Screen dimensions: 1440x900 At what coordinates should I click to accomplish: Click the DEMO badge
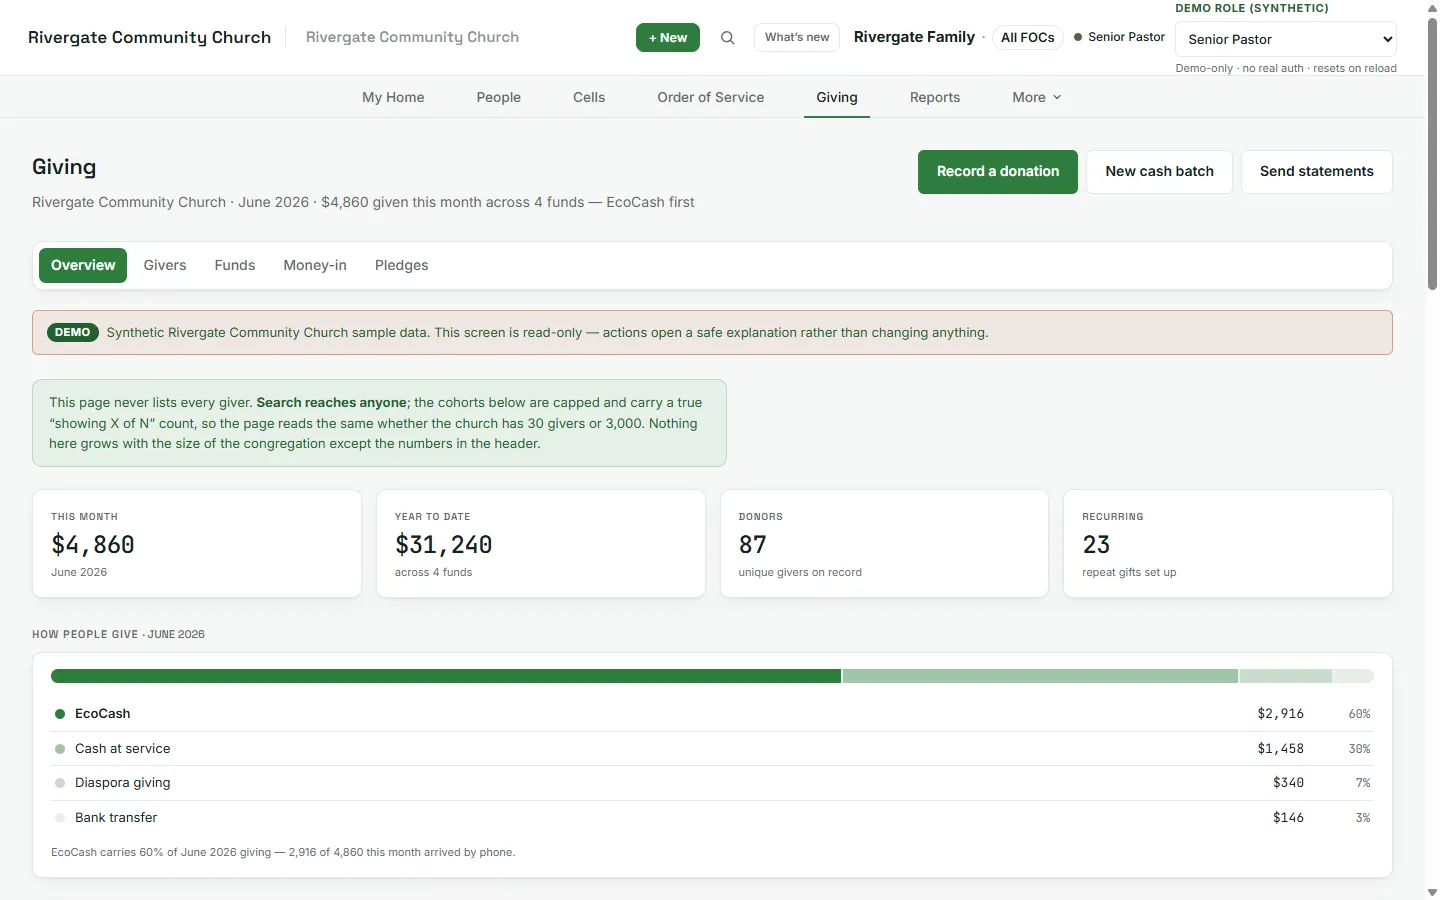(72, 332)
